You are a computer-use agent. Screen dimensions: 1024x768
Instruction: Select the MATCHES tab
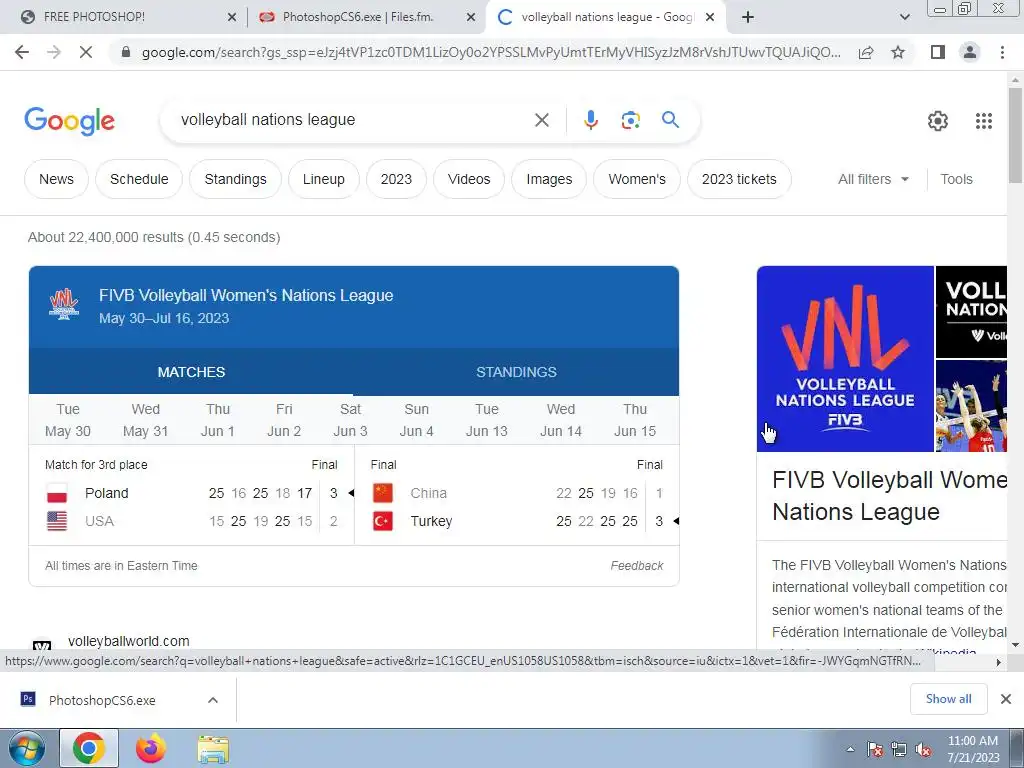pyautogui.click(x=191, y=372)
